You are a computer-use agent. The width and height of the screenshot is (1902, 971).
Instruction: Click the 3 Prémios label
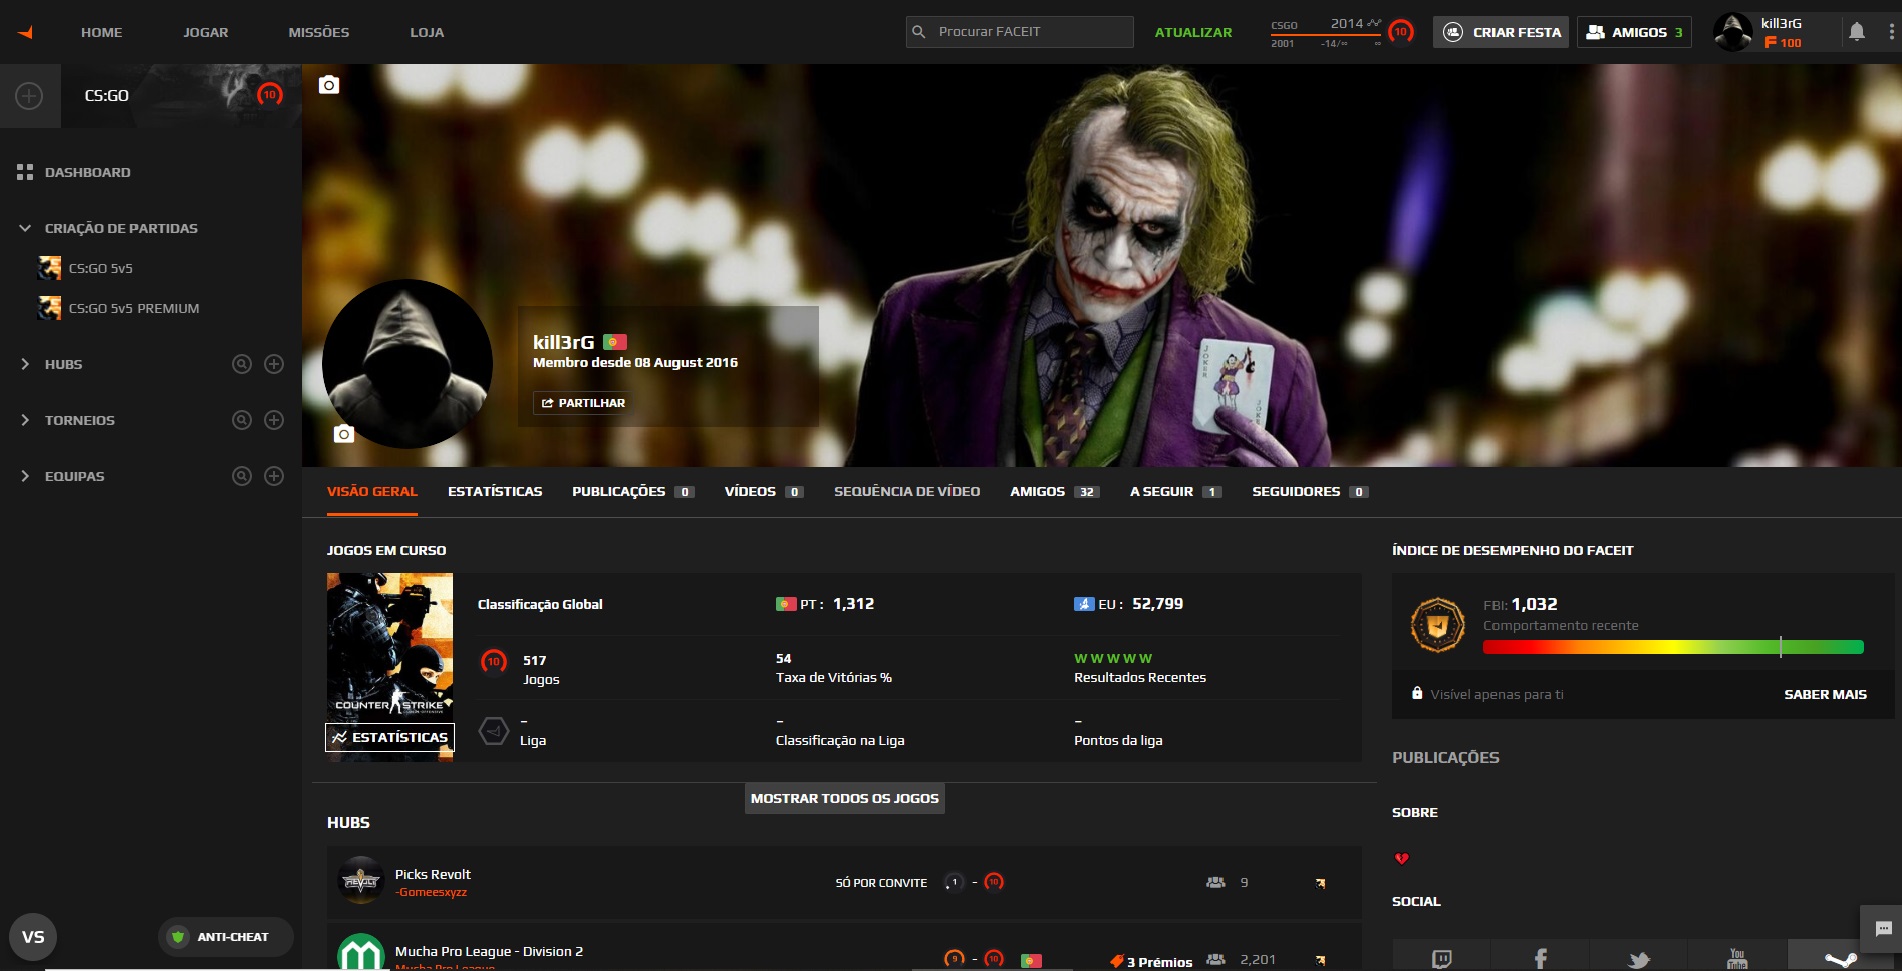coord(1151,961)
